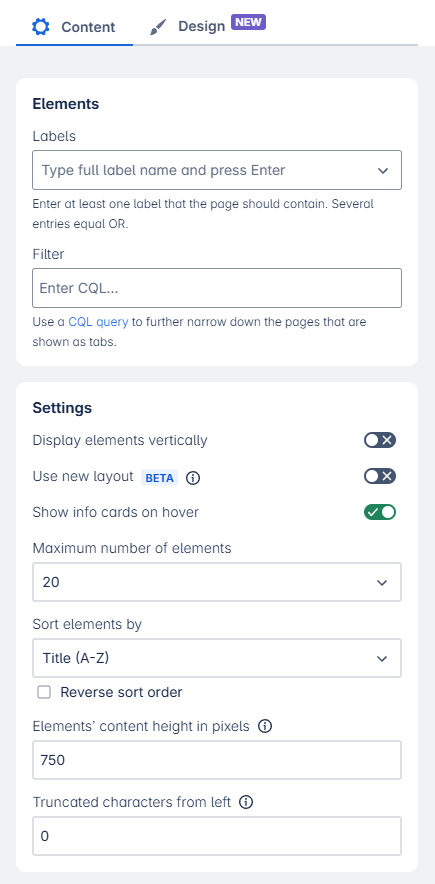The width and height of the screenshot is (435, 884).
Task: Click the Truncated characters from left field
Action: tap(217, 836)
